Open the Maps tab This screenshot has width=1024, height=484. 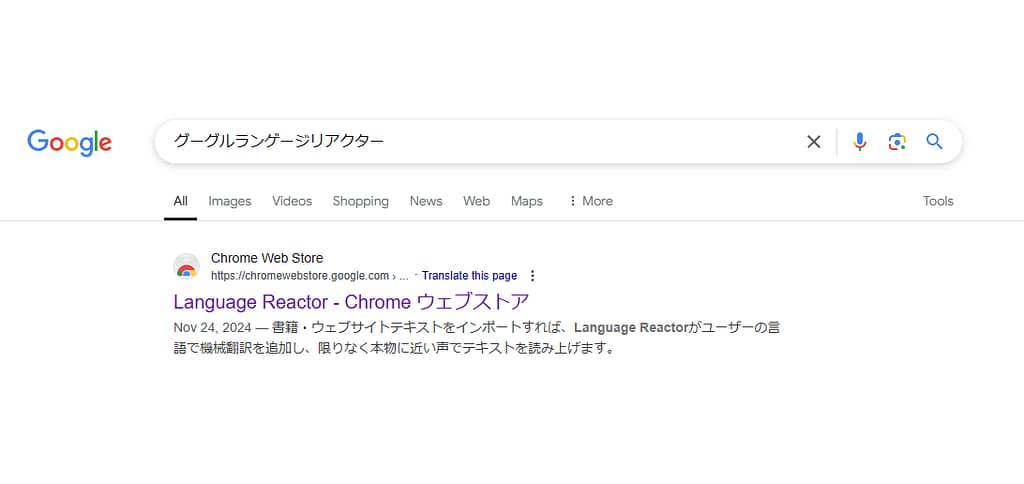pos(526,201)
